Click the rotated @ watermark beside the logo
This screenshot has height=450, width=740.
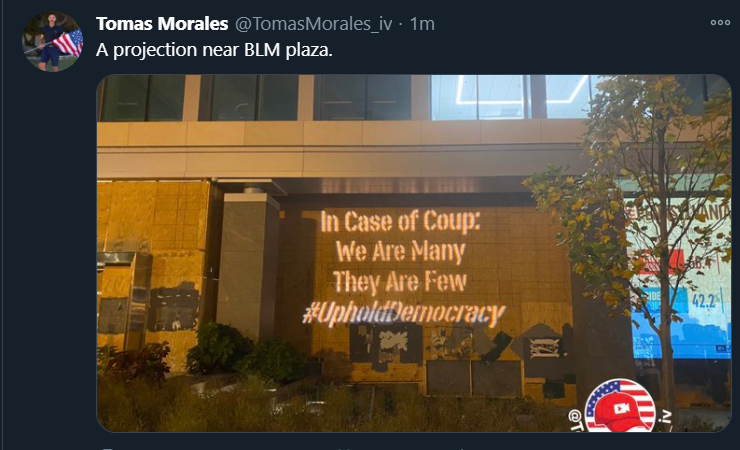tap(574, 419)
